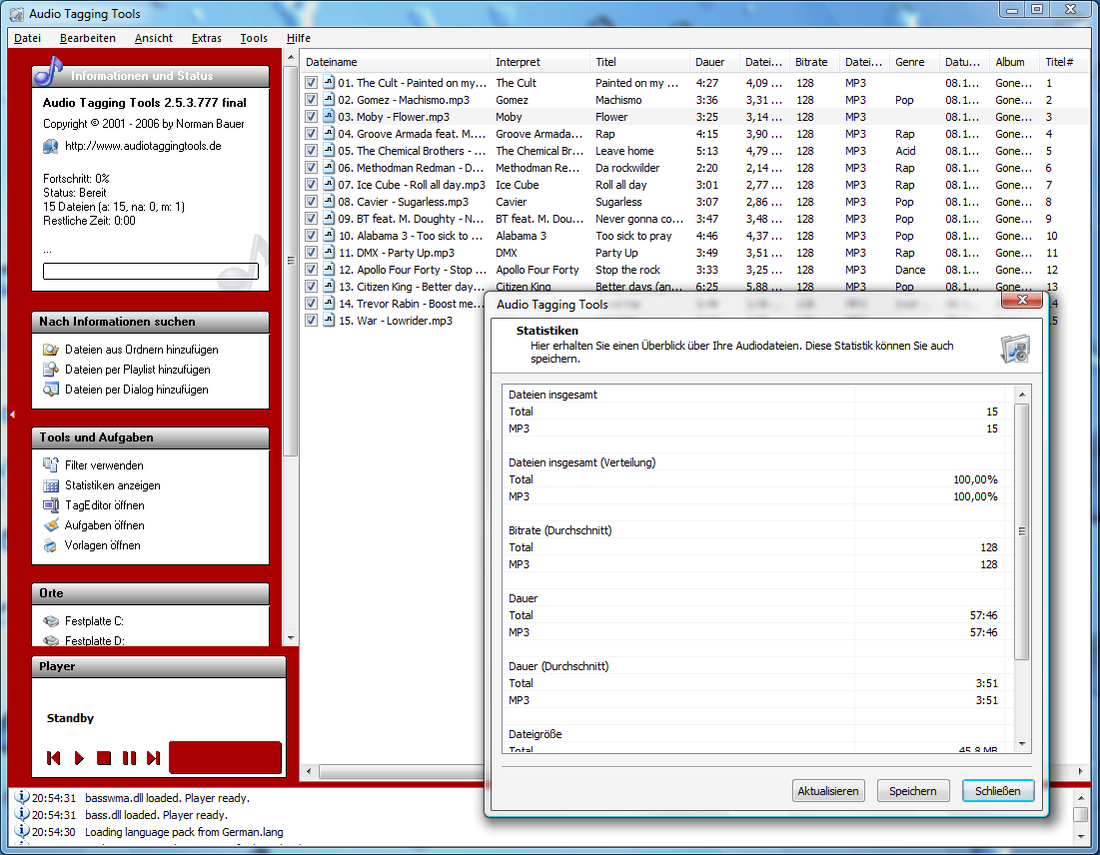Open the Extras menu
Screen dimensions: 1100x855
click(x=206, y=38)
